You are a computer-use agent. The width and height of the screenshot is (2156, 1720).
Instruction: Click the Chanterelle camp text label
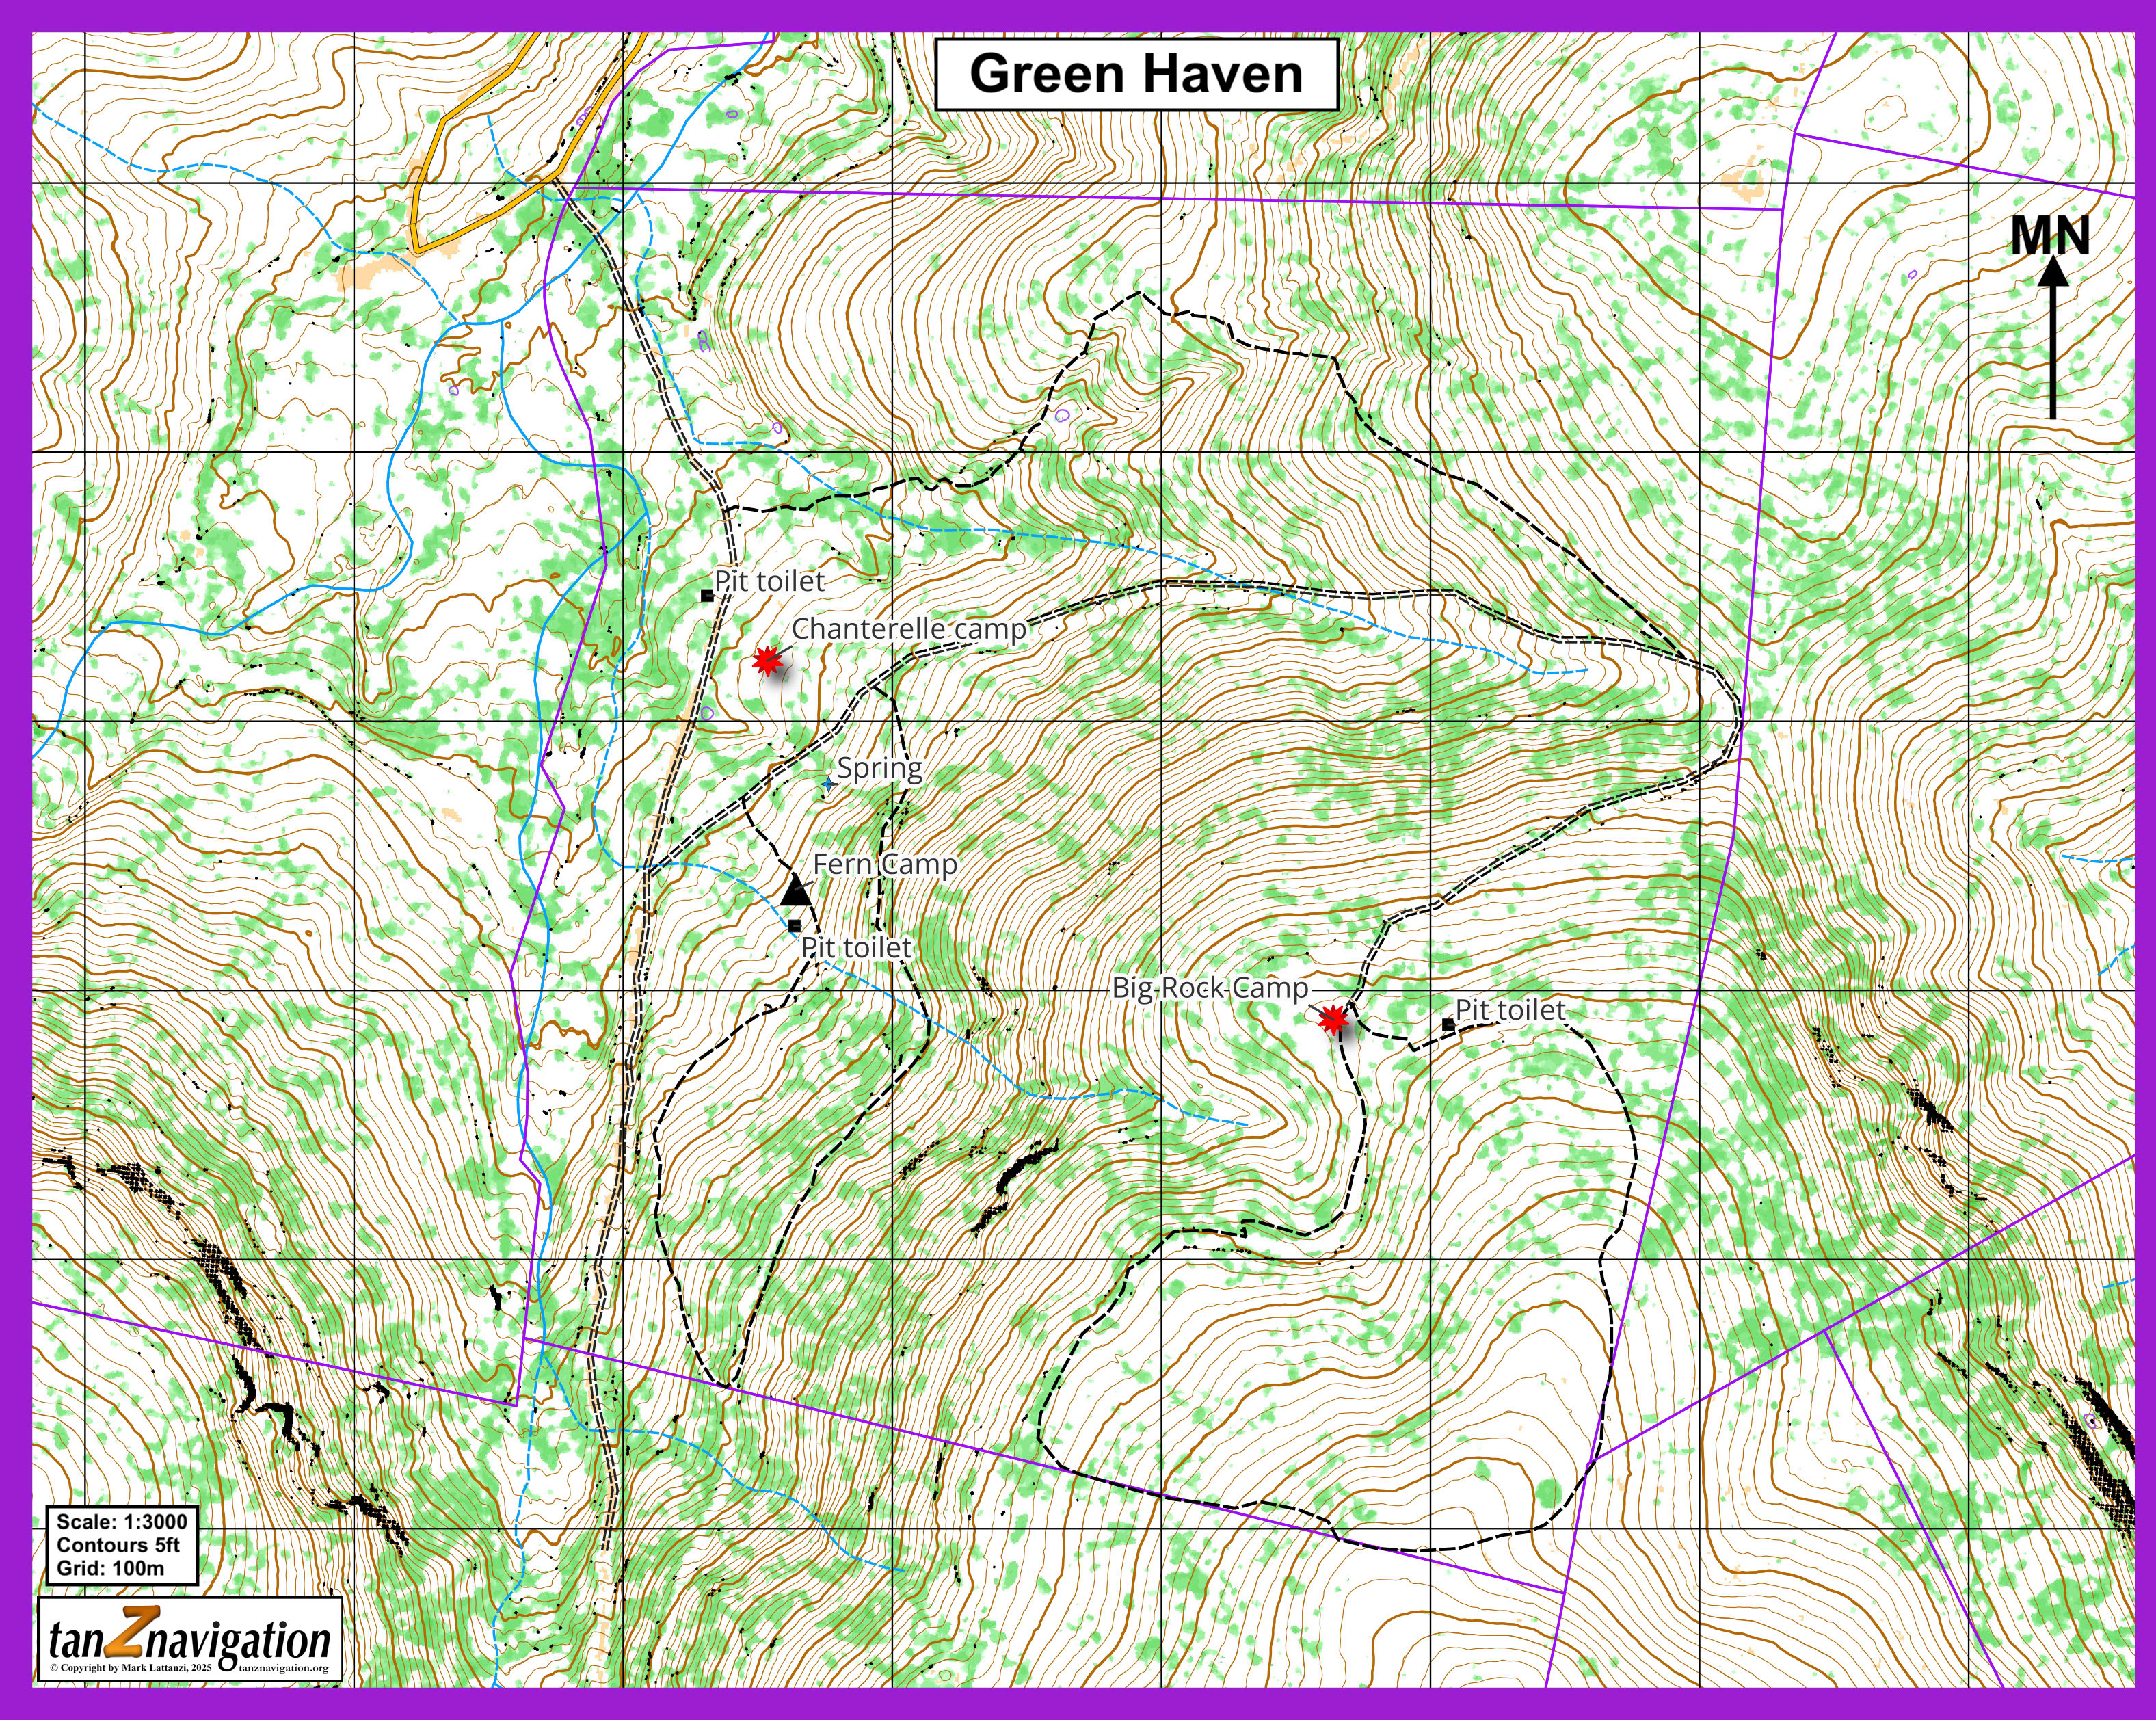(908, 629)
